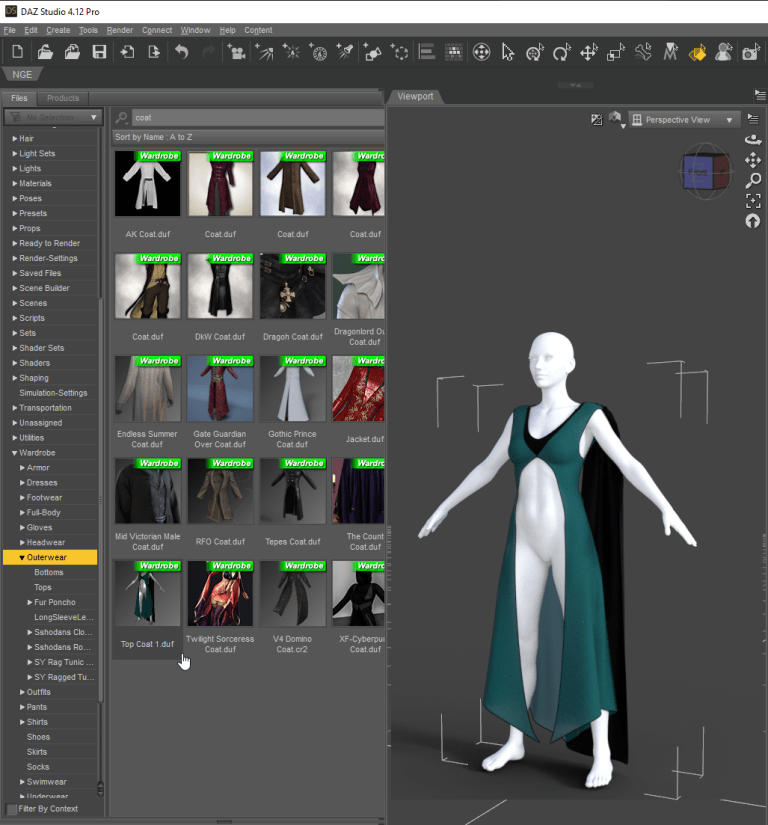The image size is (768, 825).
Task: Open the No Selection filter dropdown
Action: click(x=53, y=117)
